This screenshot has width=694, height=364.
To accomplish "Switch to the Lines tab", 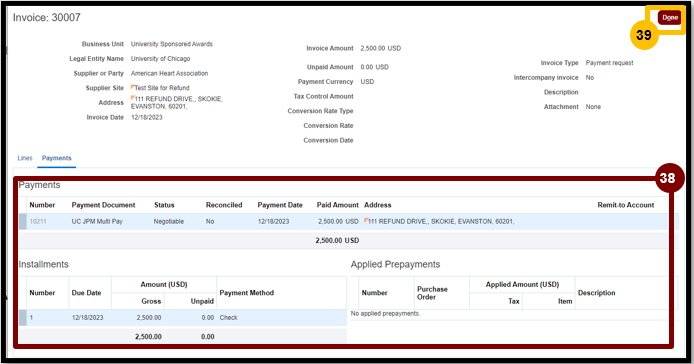I will [x=25, y=158].
